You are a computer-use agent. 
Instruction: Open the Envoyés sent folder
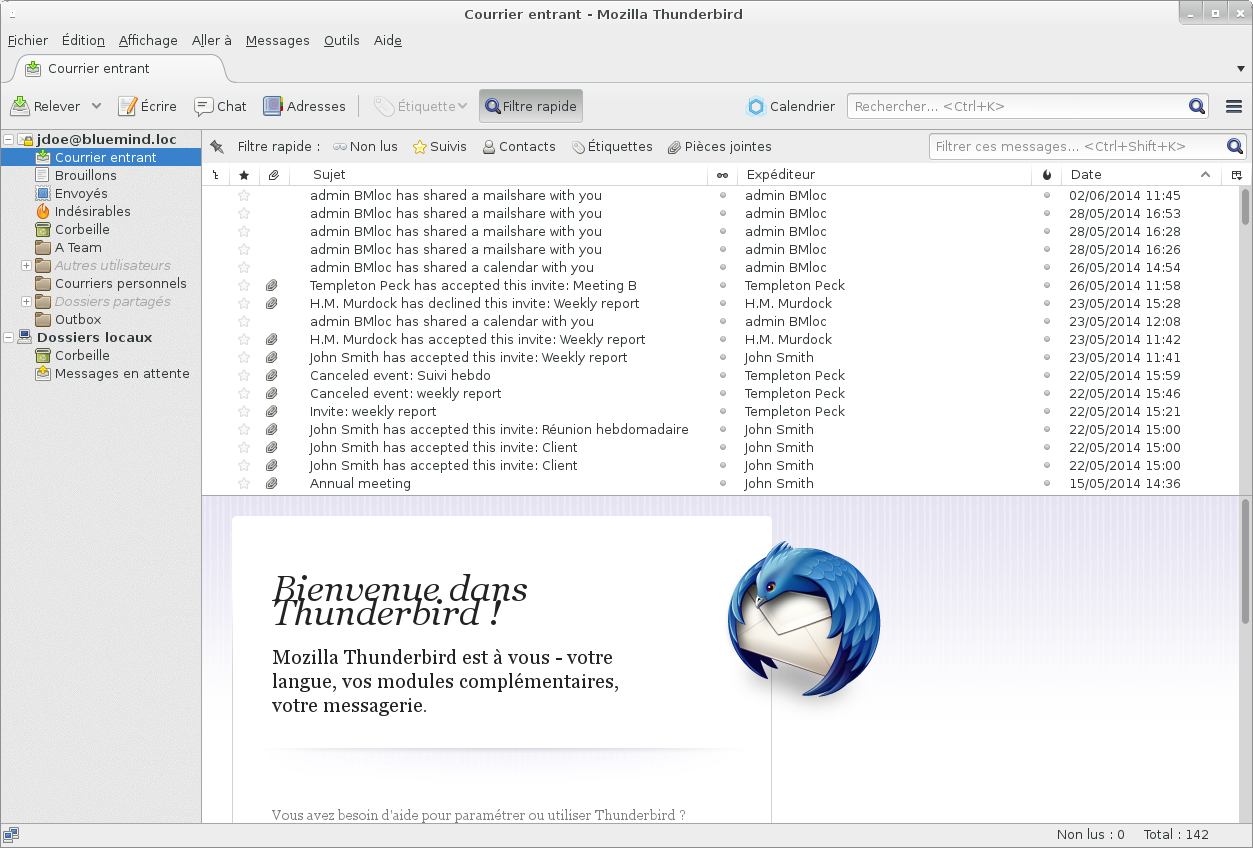coord(81,194)
